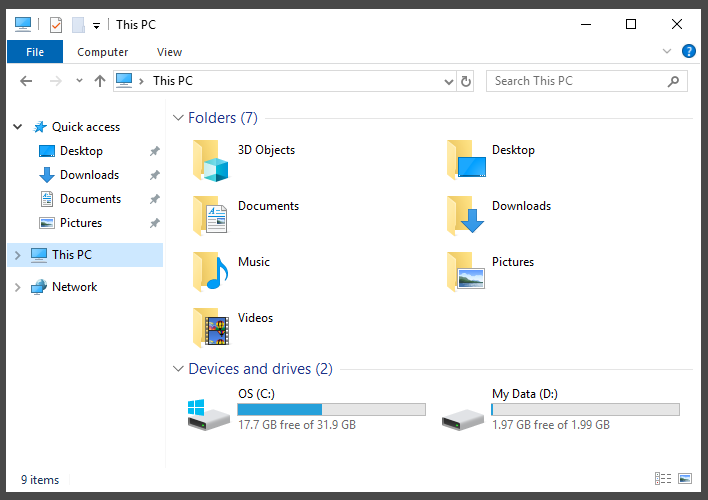Switch to details view in status bar

point(662,480)
